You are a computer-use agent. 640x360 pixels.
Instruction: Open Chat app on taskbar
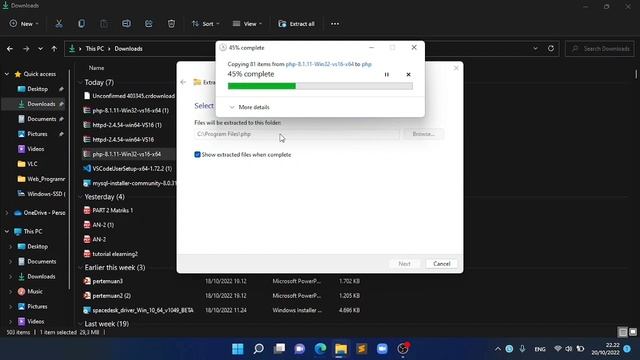[x=300, y=349]
